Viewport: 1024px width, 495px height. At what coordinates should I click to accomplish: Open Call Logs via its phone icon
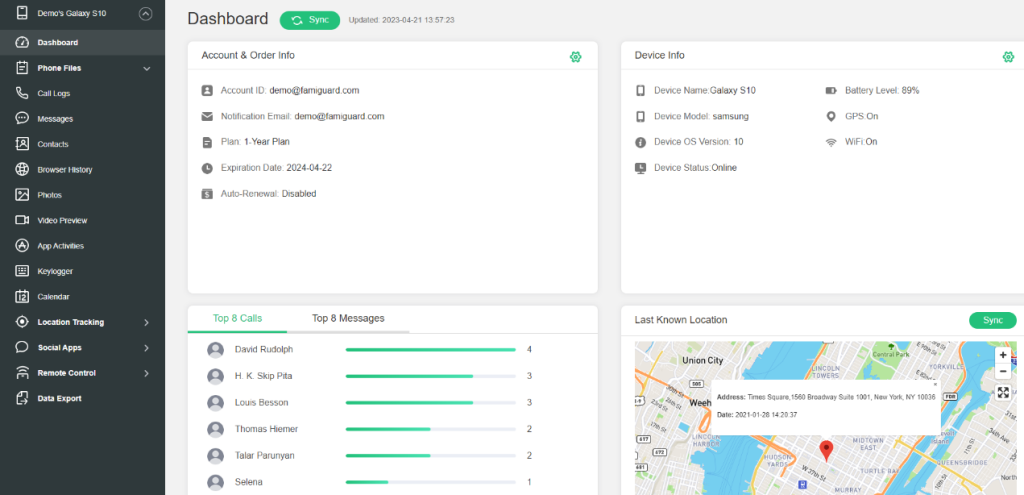(22, 93)
